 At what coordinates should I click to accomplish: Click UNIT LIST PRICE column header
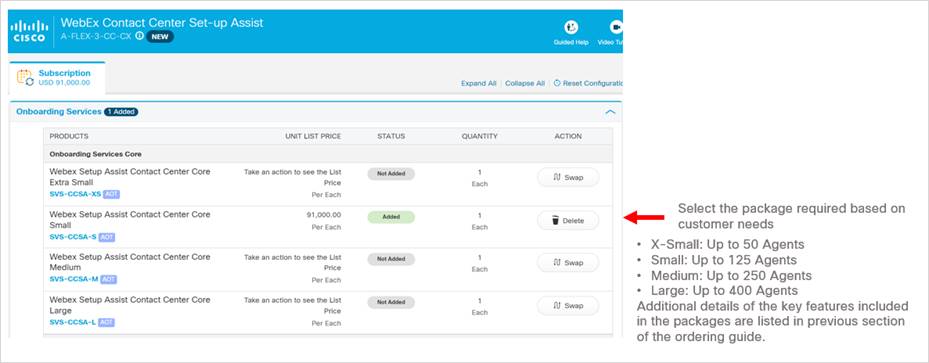(313, 136)
